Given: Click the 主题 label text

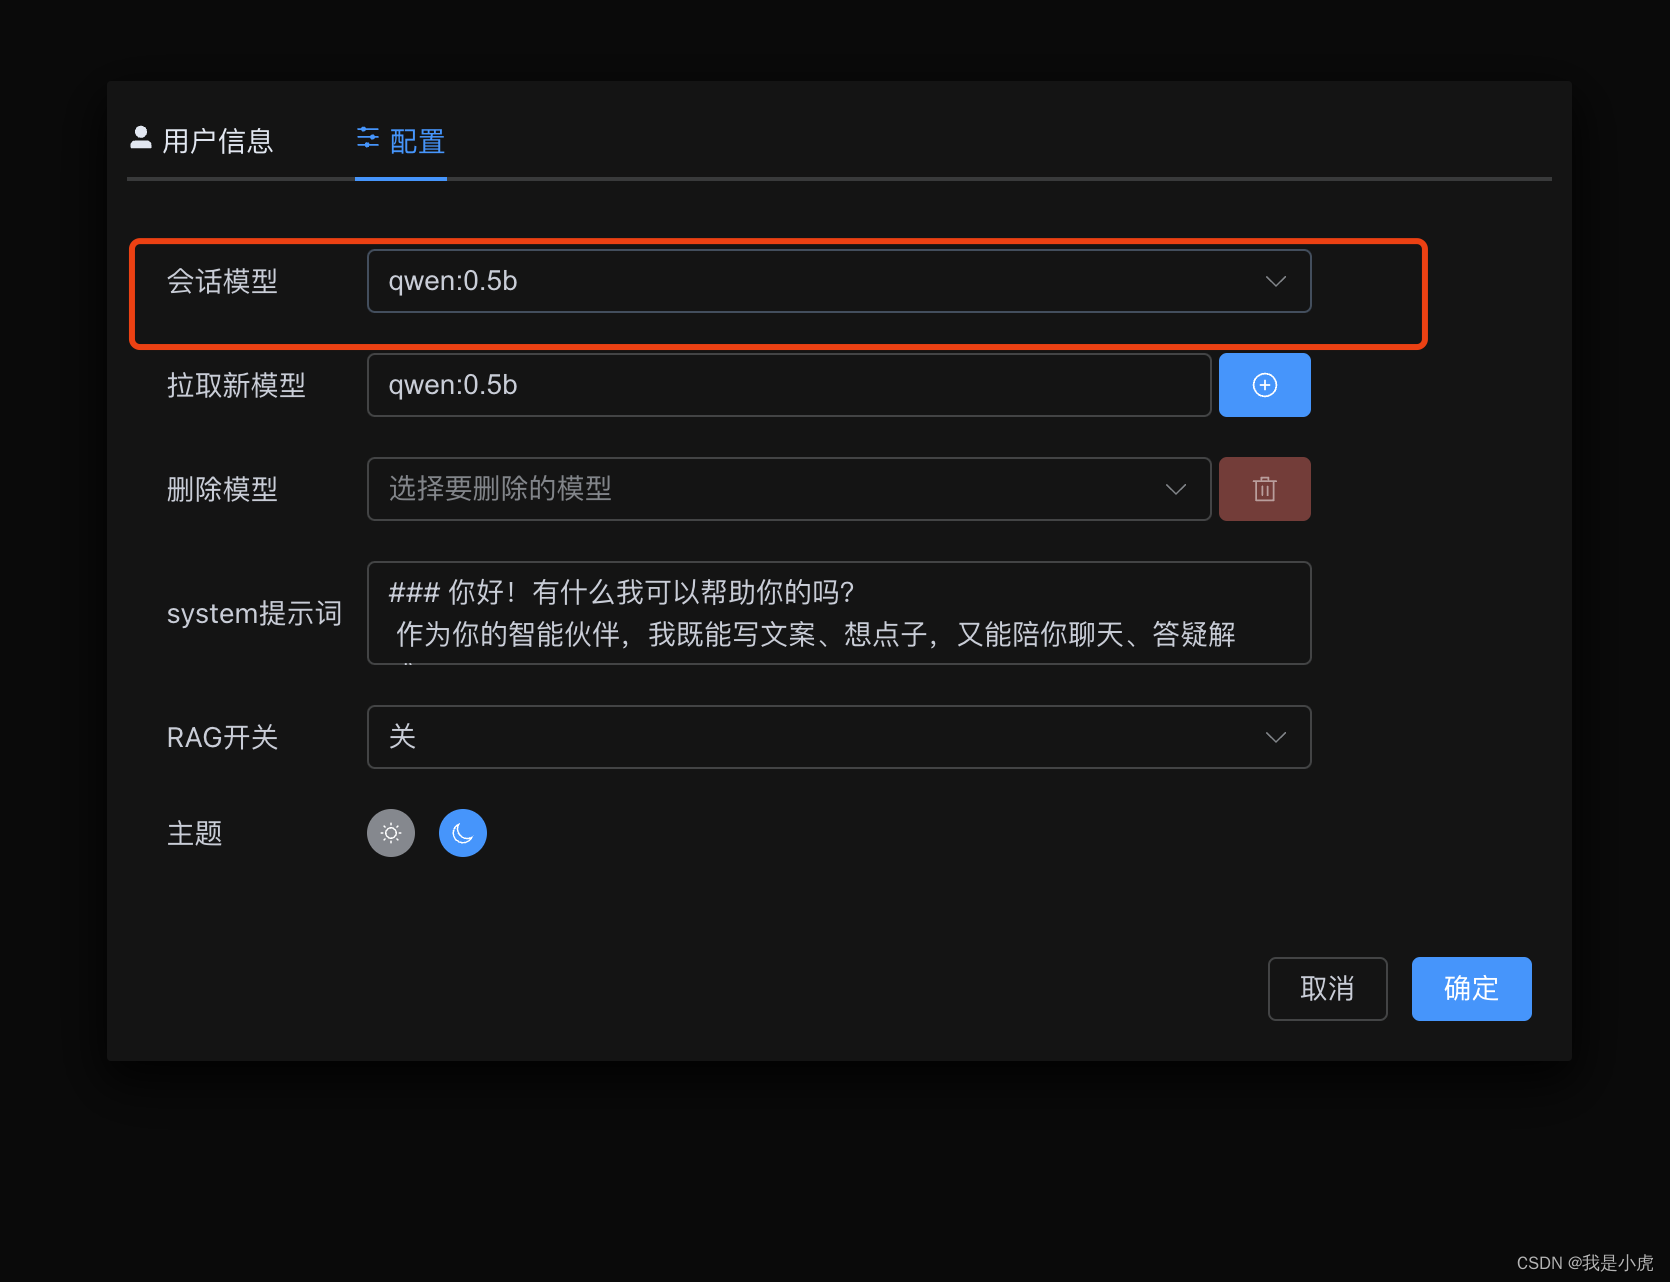Looking at the screenshot, I should pos(194,833).
